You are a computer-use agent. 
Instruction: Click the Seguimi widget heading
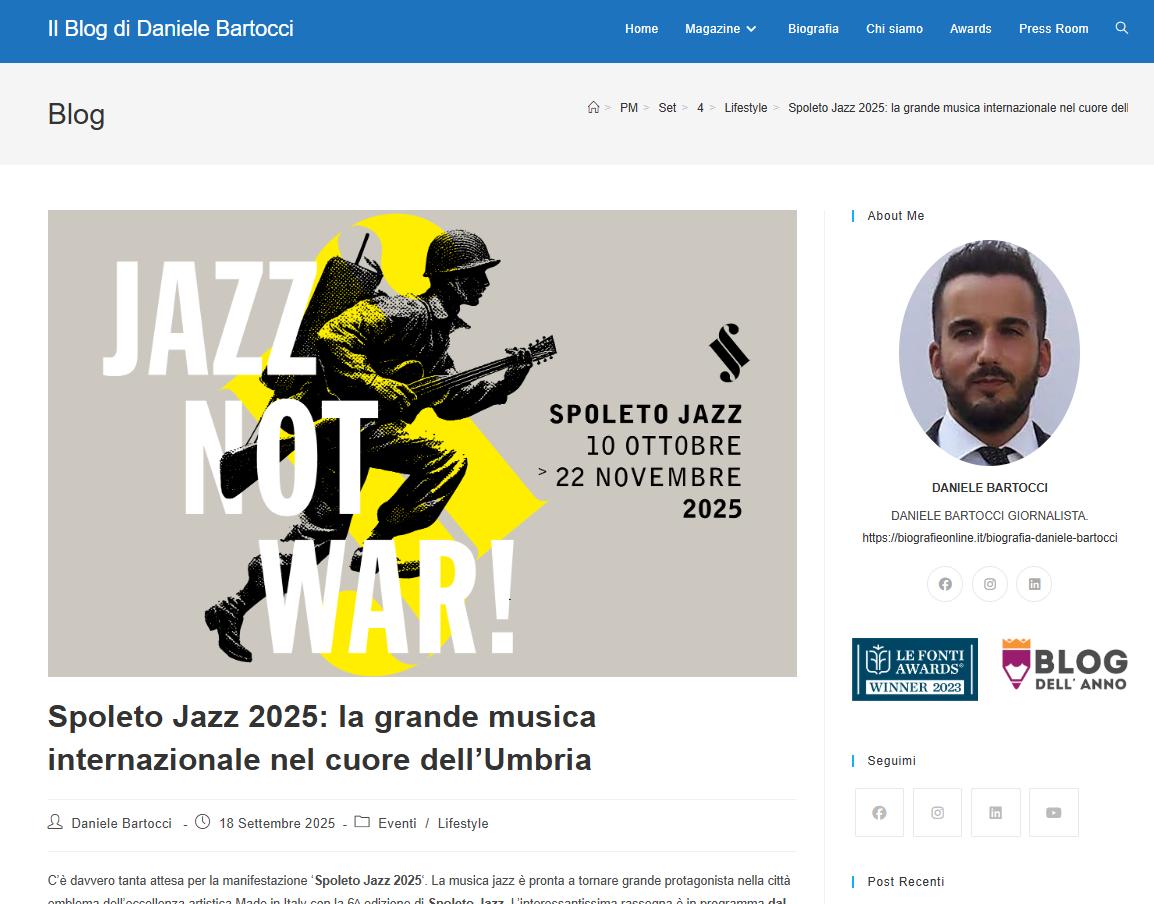coord(891,760)
